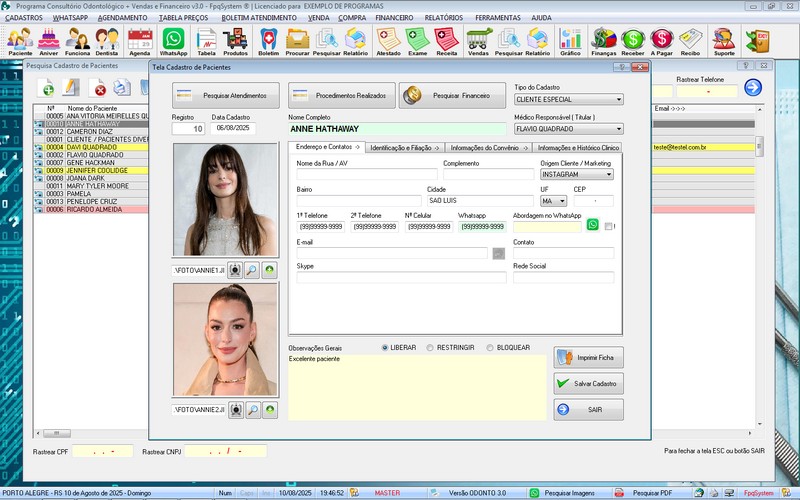Choose the BLOQUEAR radio option

(489, 348)
